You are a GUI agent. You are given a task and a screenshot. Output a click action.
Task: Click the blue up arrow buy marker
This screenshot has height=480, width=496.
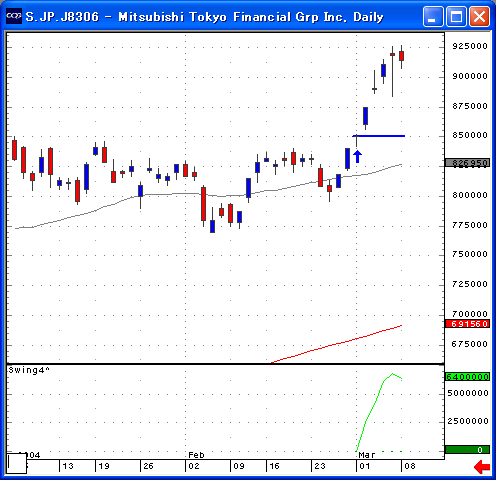click(x=357, y=156)
